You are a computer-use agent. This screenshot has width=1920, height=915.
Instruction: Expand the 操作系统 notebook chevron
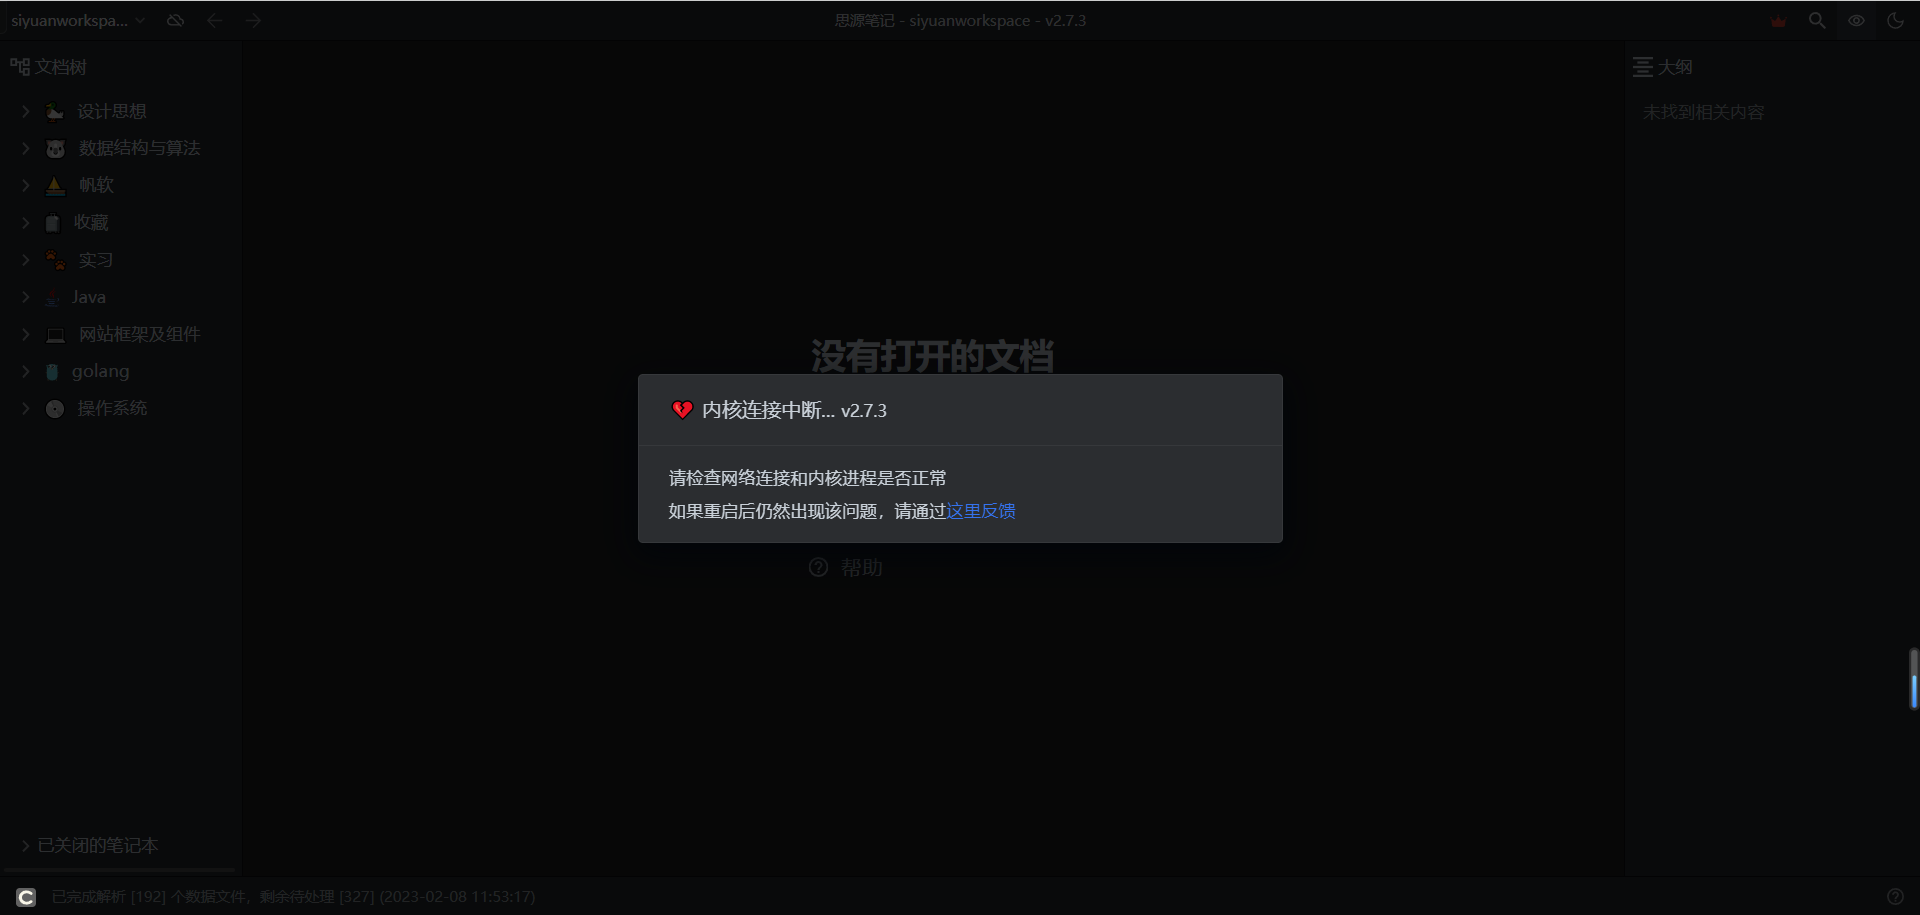26,408
